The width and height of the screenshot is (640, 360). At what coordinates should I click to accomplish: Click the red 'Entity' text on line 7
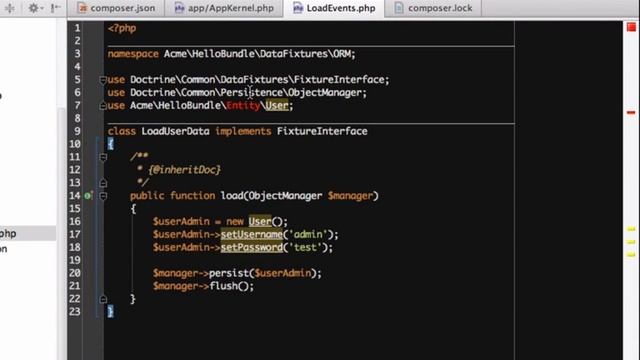(243, 106)
